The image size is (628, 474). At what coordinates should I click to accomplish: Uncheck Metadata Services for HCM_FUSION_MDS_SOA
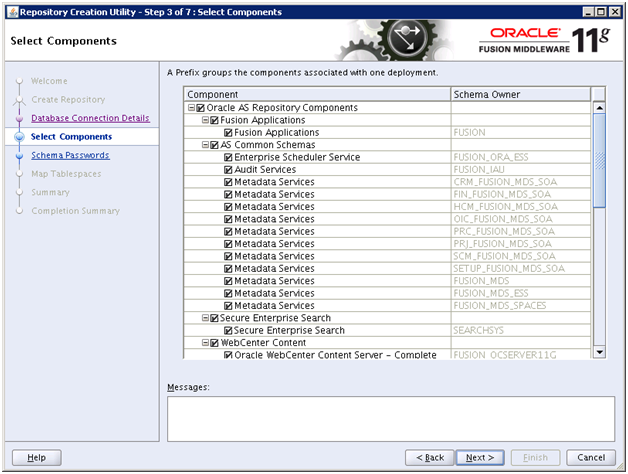click(x=228, y=207)
